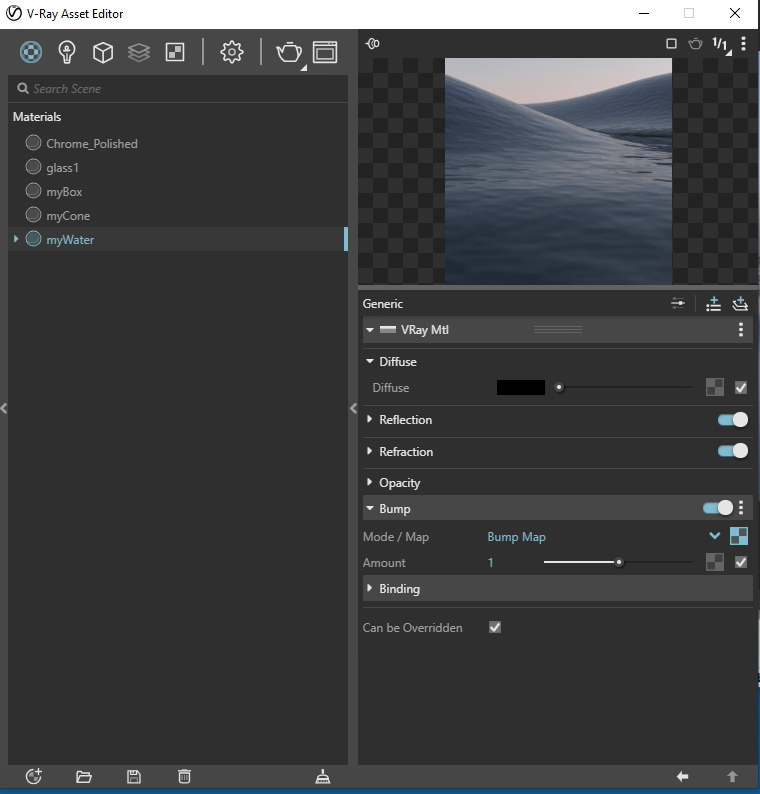Image resolution: width=760 pixels, height=794 pixels.
Task: Uncheck the Diffuse texture checkbox
Action: coord(741,388)
